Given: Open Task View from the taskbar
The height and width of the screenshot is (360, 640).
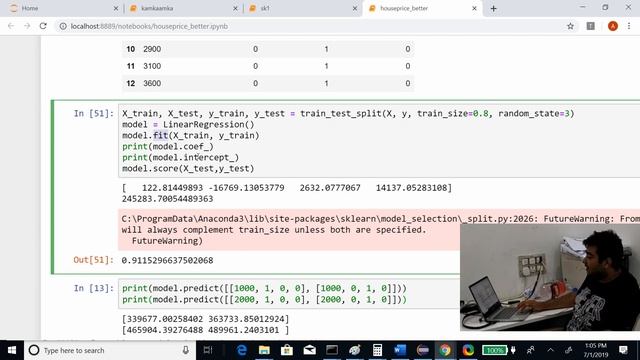Looking at the screenshot, I should [x=208, y=350].
